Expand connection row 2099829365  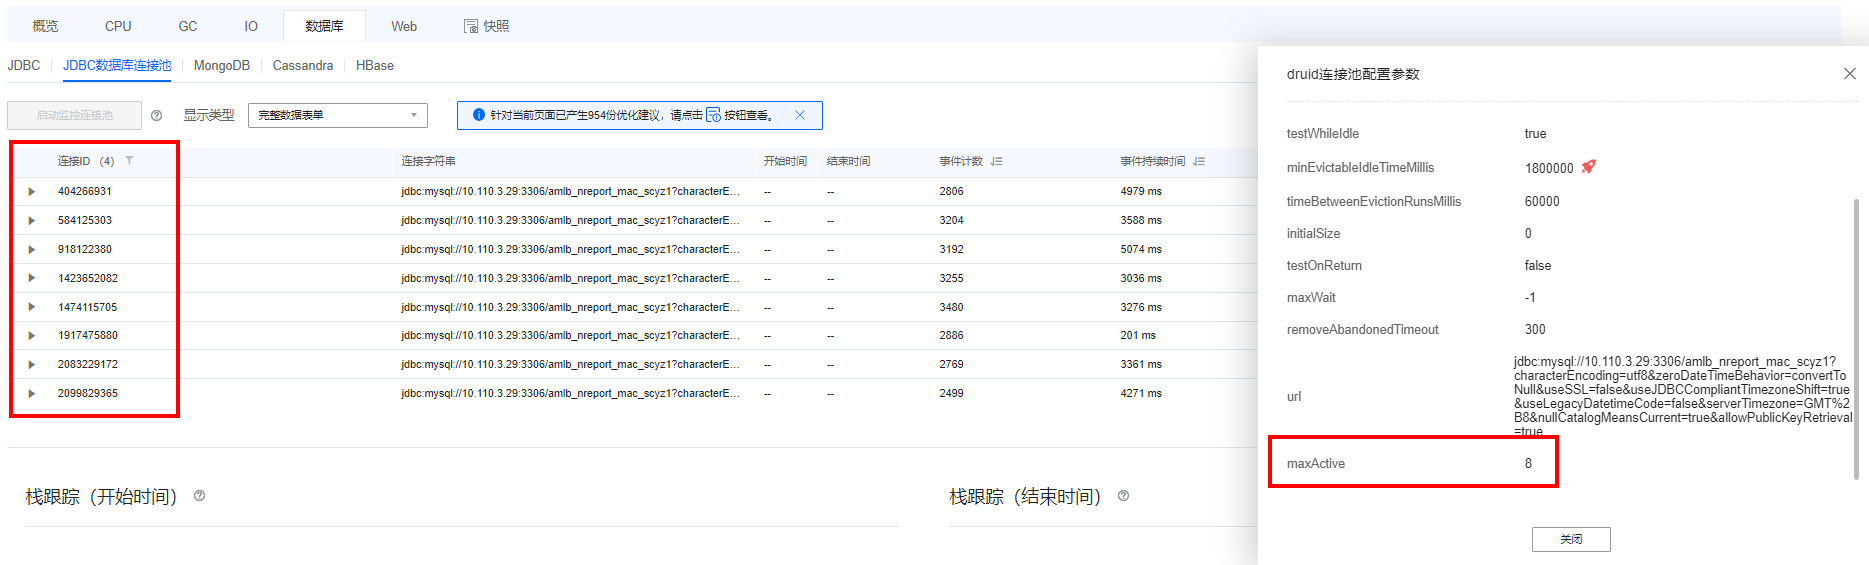click(x=32, y=393)
